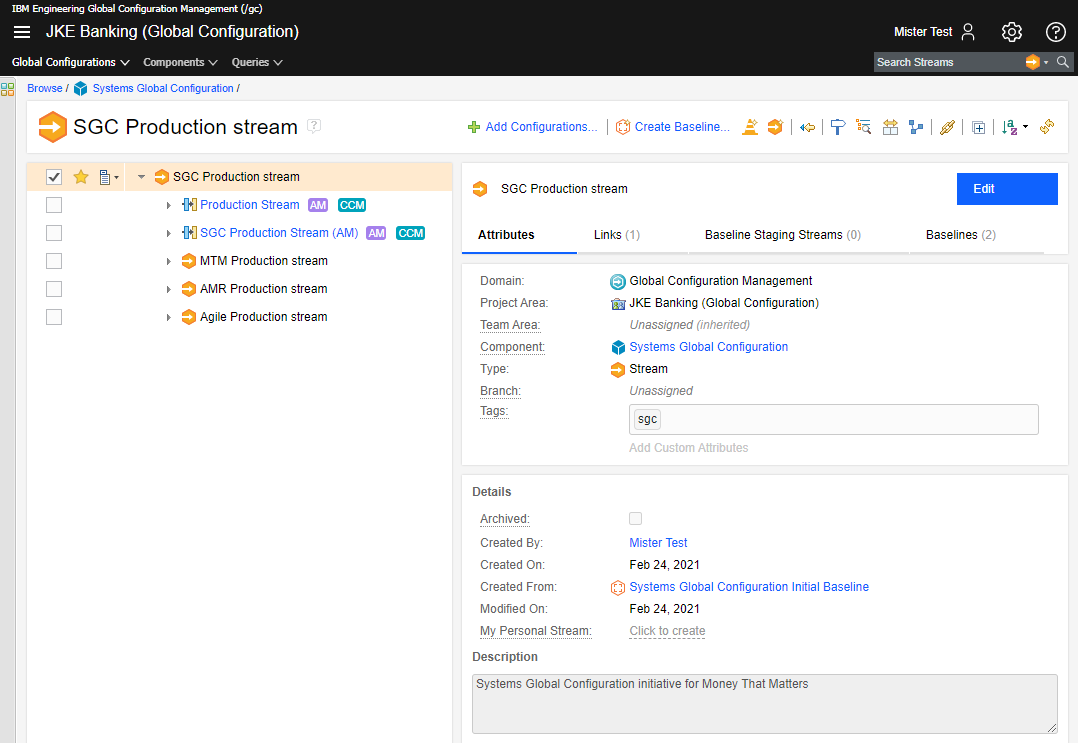1078x743 pixels.
Task: Click the traffic cone icon in toolbar
Action: coord(749,127)
